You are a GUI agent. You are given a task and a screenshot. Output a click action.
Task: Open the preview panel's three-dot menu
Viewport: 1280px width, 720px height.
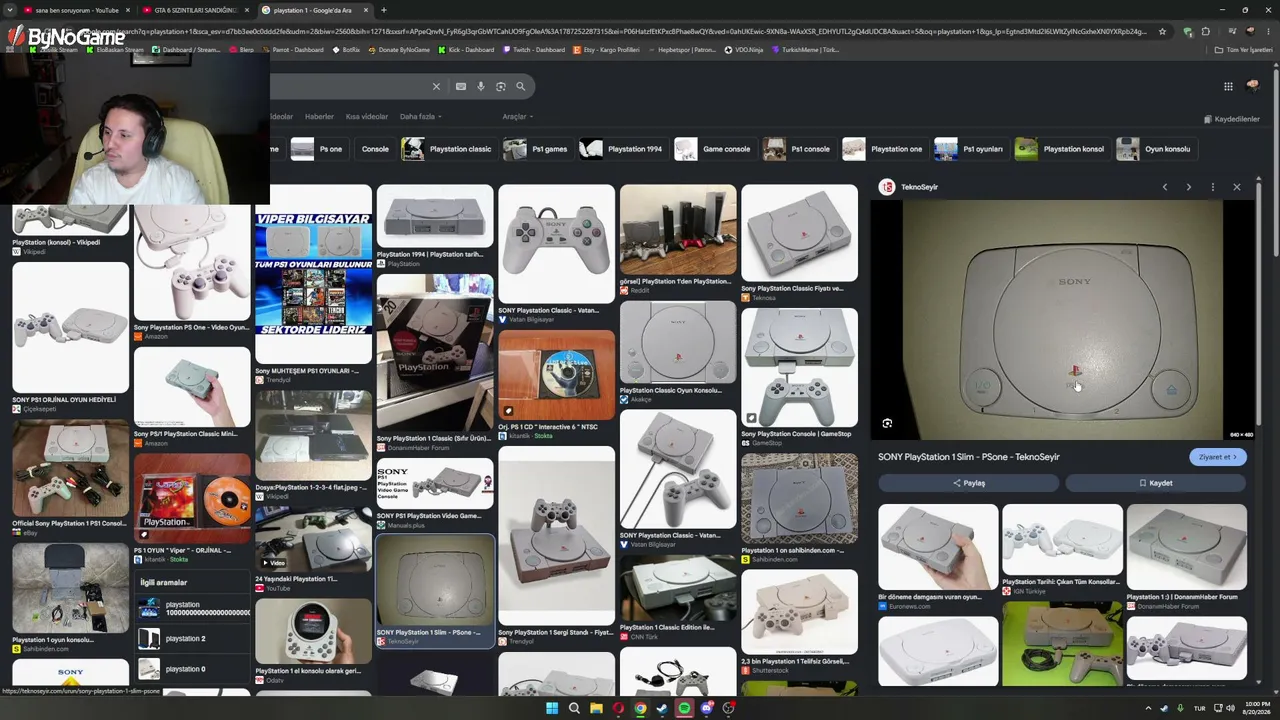click(x=1213, y=187)
